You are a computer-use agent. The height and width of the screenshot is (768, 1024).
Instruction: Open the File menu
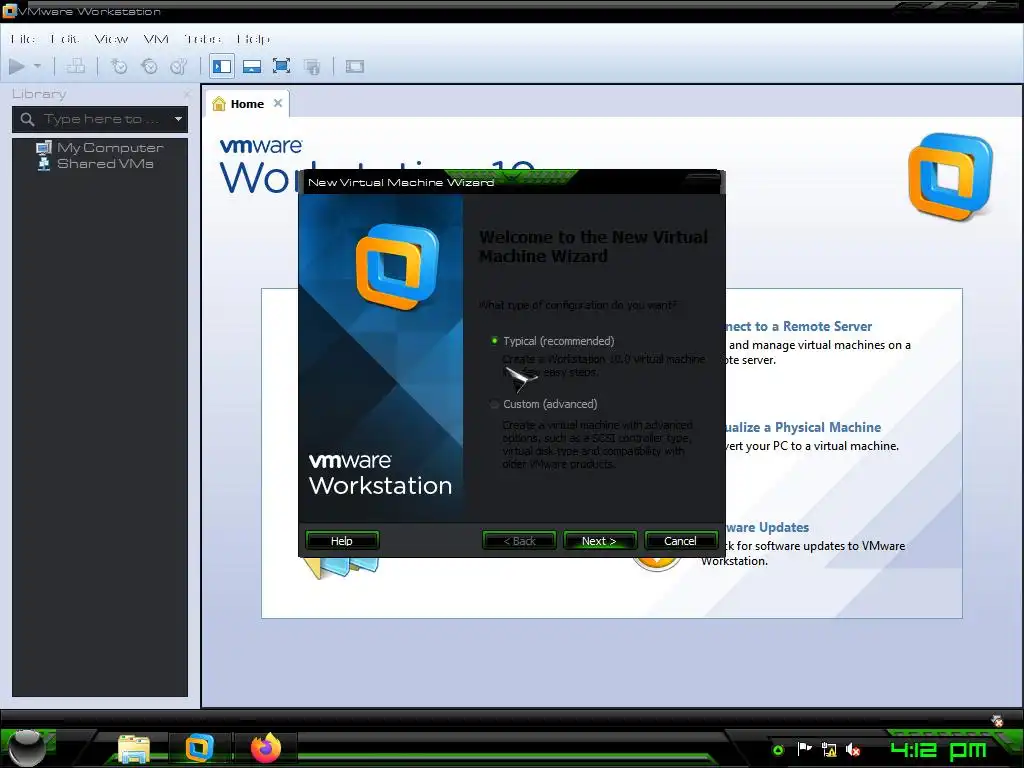(23, 39)
